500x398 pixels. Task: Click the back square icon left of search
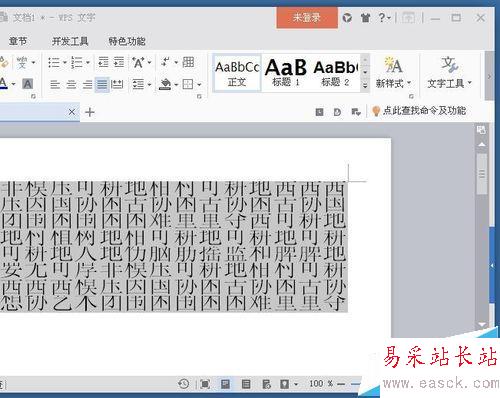(319, 112)
